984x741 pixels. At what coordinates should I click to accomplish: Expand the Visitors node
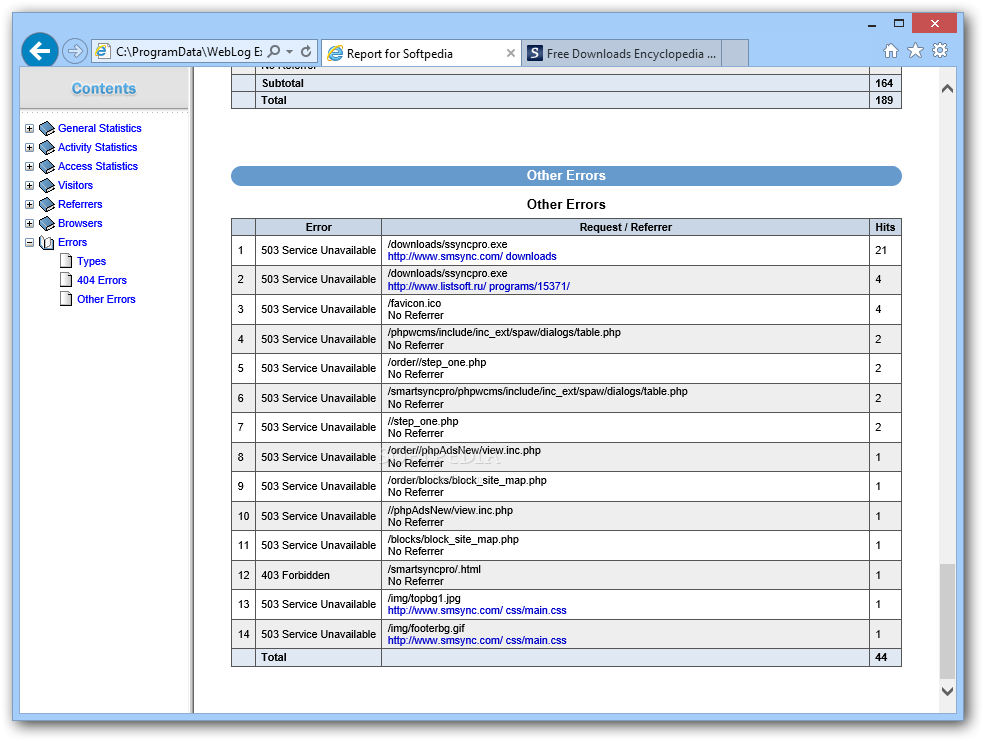[x=29, y=186]
